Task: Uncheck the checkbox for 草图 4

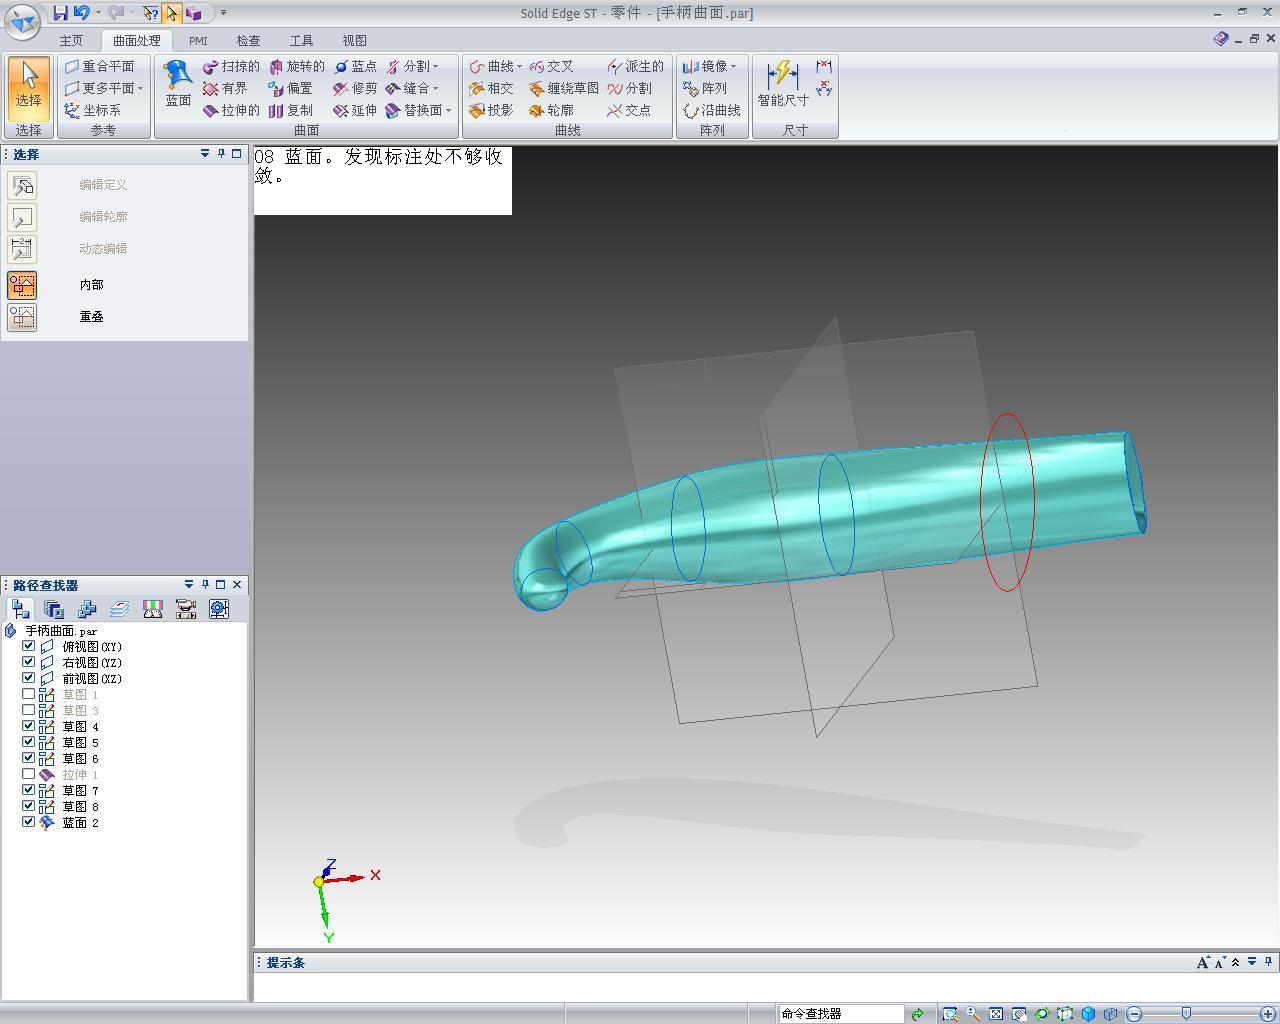Action: click(29, 726)
